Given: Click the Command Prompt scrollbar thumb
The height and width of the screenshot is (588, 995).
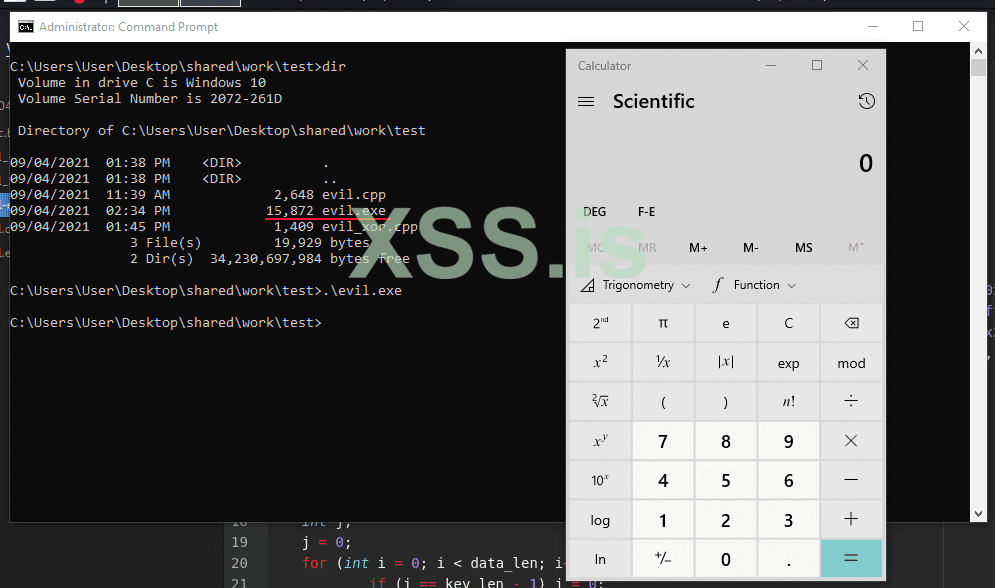Looking at the screenshot, I should 978,67.
